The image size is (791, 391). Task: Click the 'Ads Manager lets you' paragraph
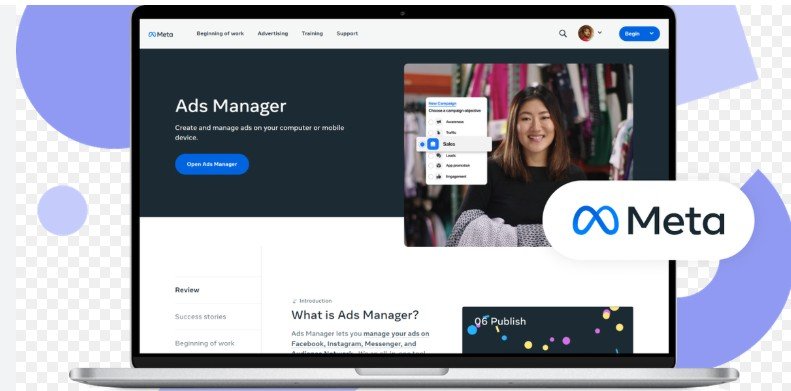[x=361, y=343]
